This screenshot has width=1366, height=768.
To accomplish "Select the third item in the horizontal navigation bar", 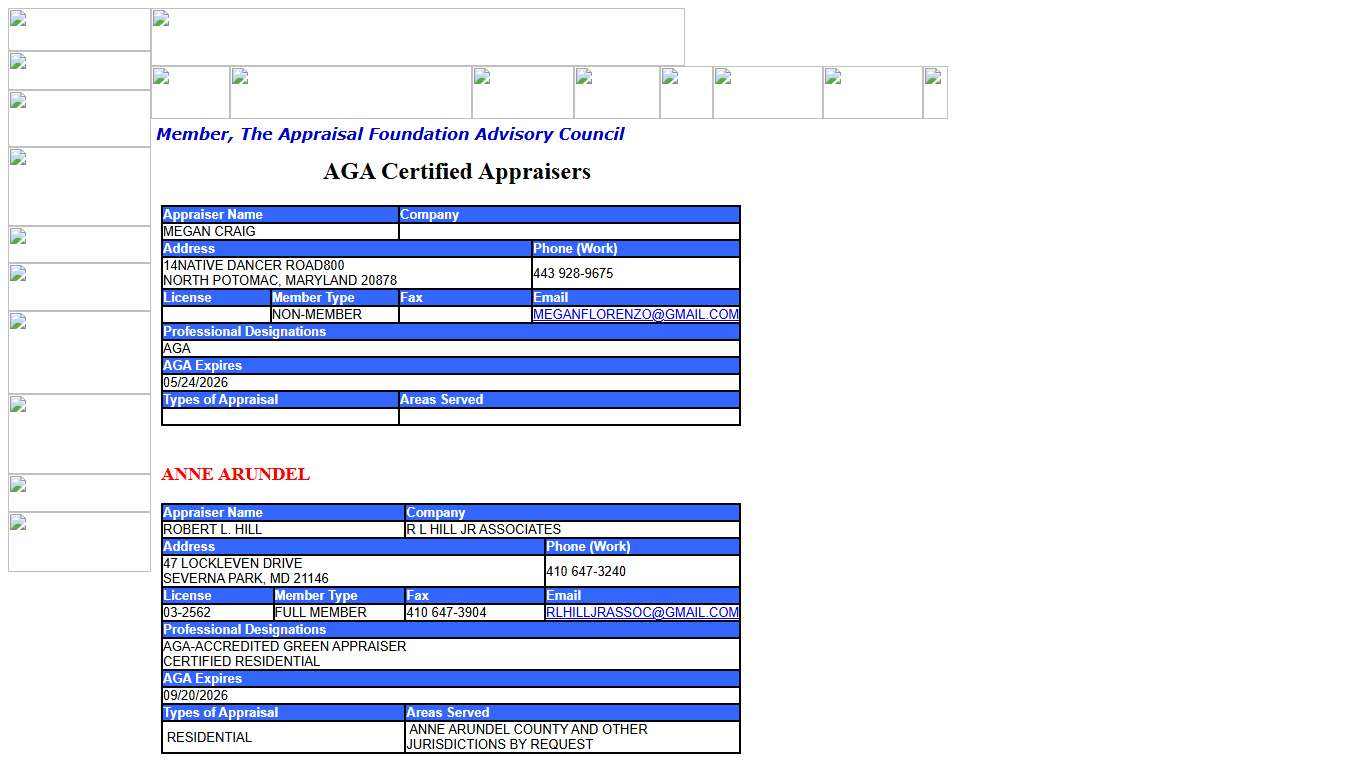I will (522, 92).
